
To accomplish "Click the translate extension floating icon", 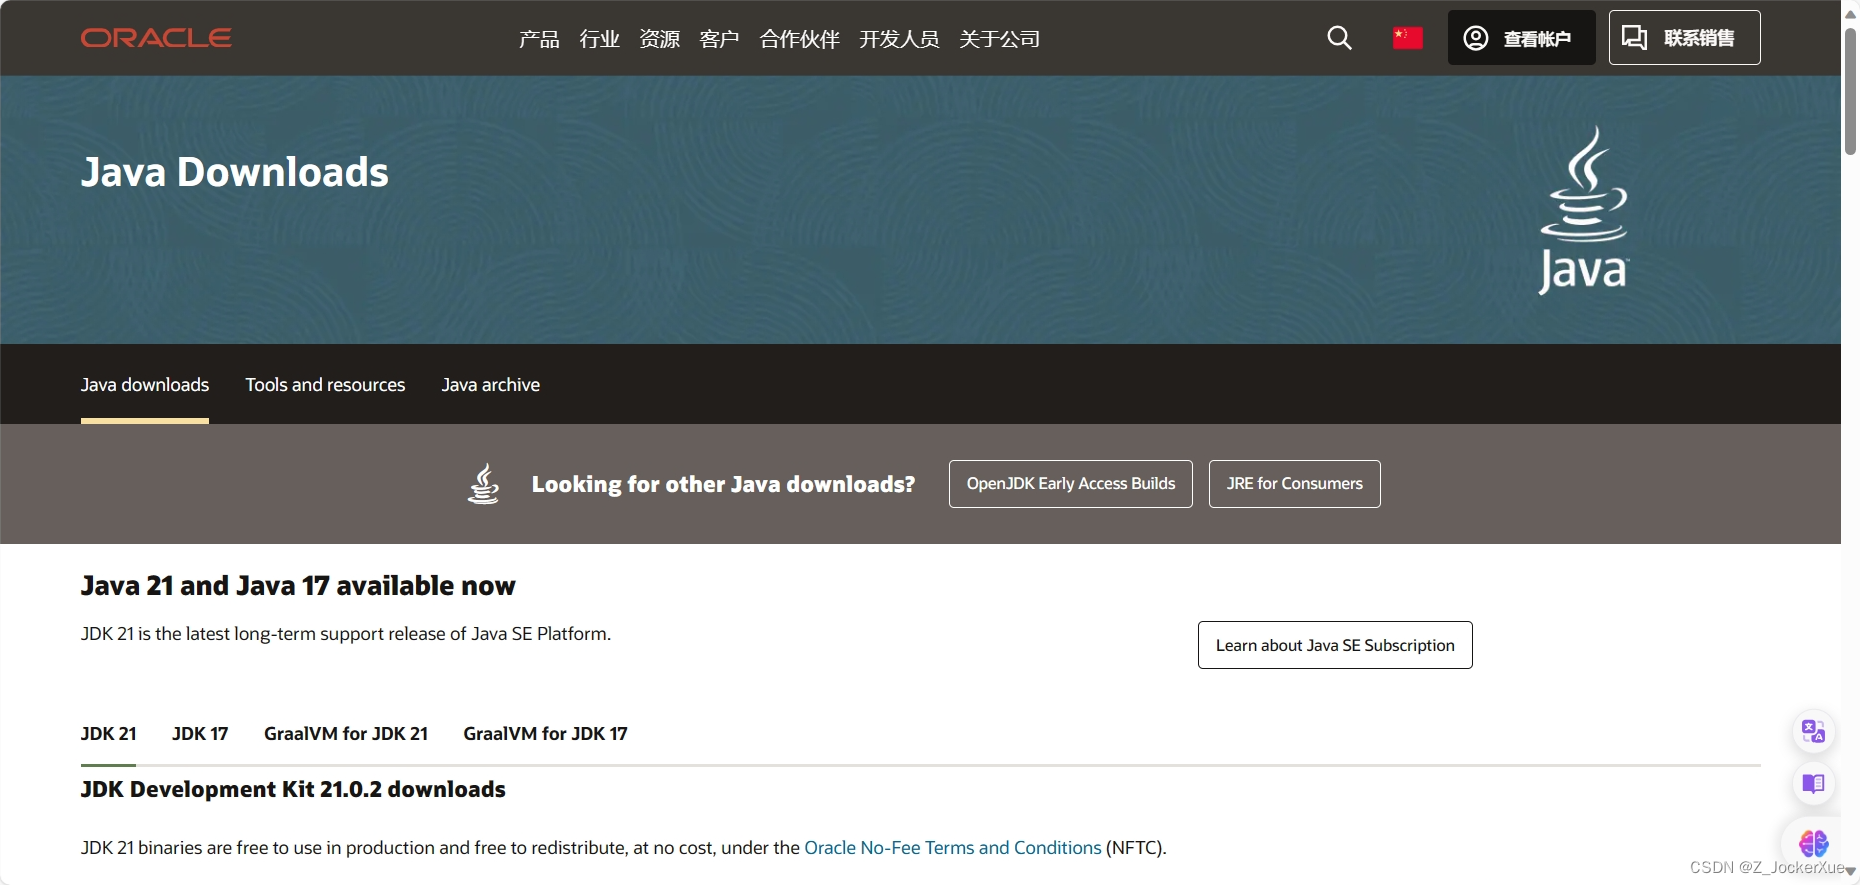I will 1813,731.
